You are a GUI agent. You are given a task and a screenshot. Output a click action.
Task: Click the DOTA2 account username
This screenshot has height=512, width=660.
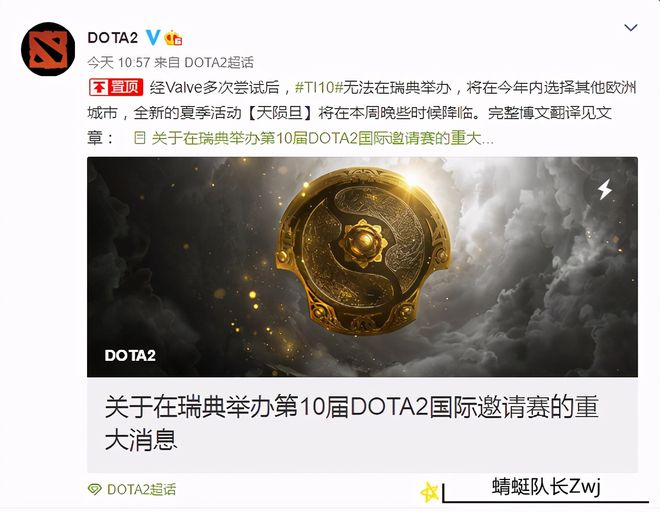coord(112,38)
